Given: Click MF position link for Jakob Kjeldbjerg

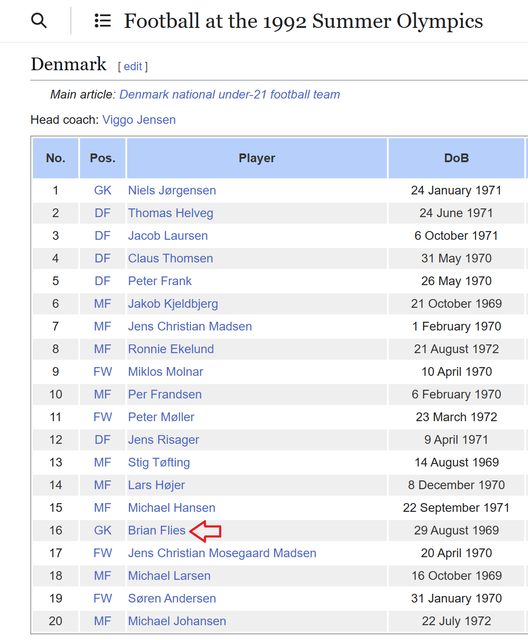Looking at the screenshot, I should tap(102, 304).
